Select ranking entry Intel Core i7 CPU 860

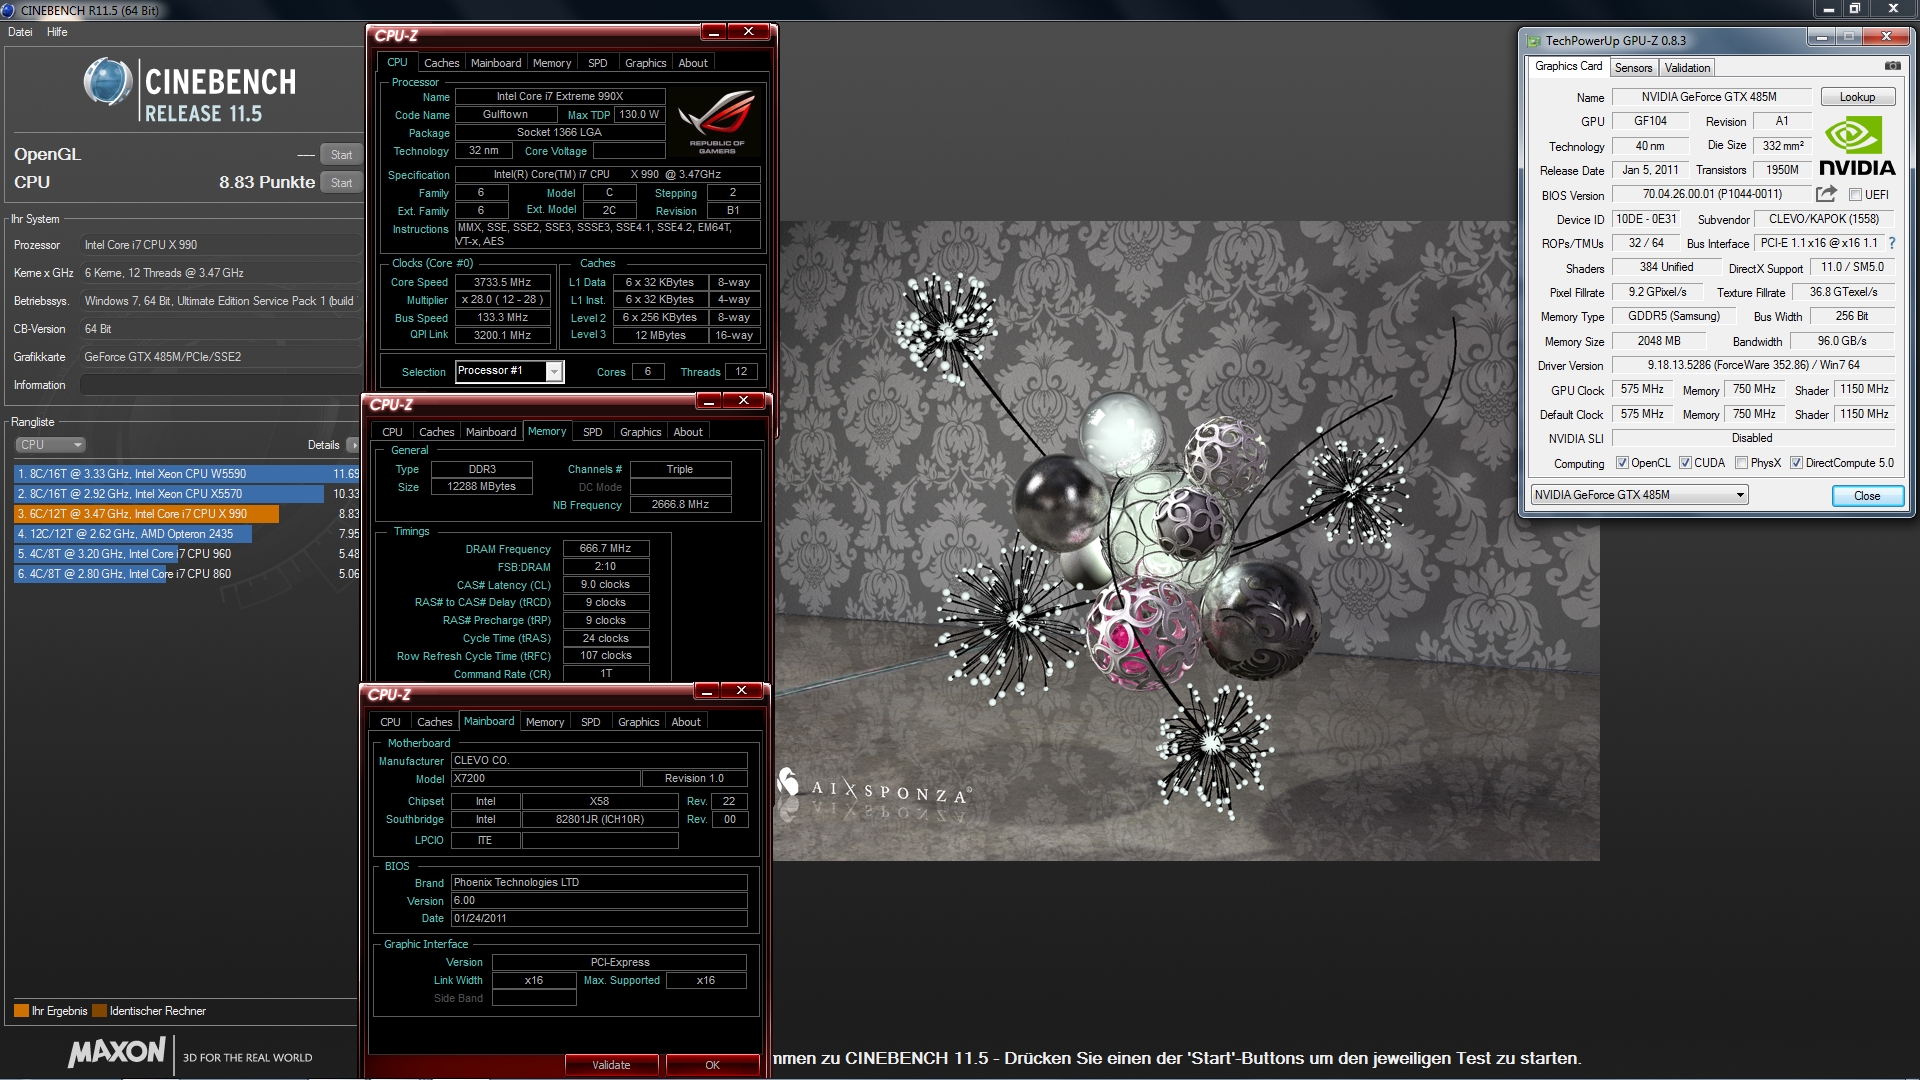[x=186, y=574]
